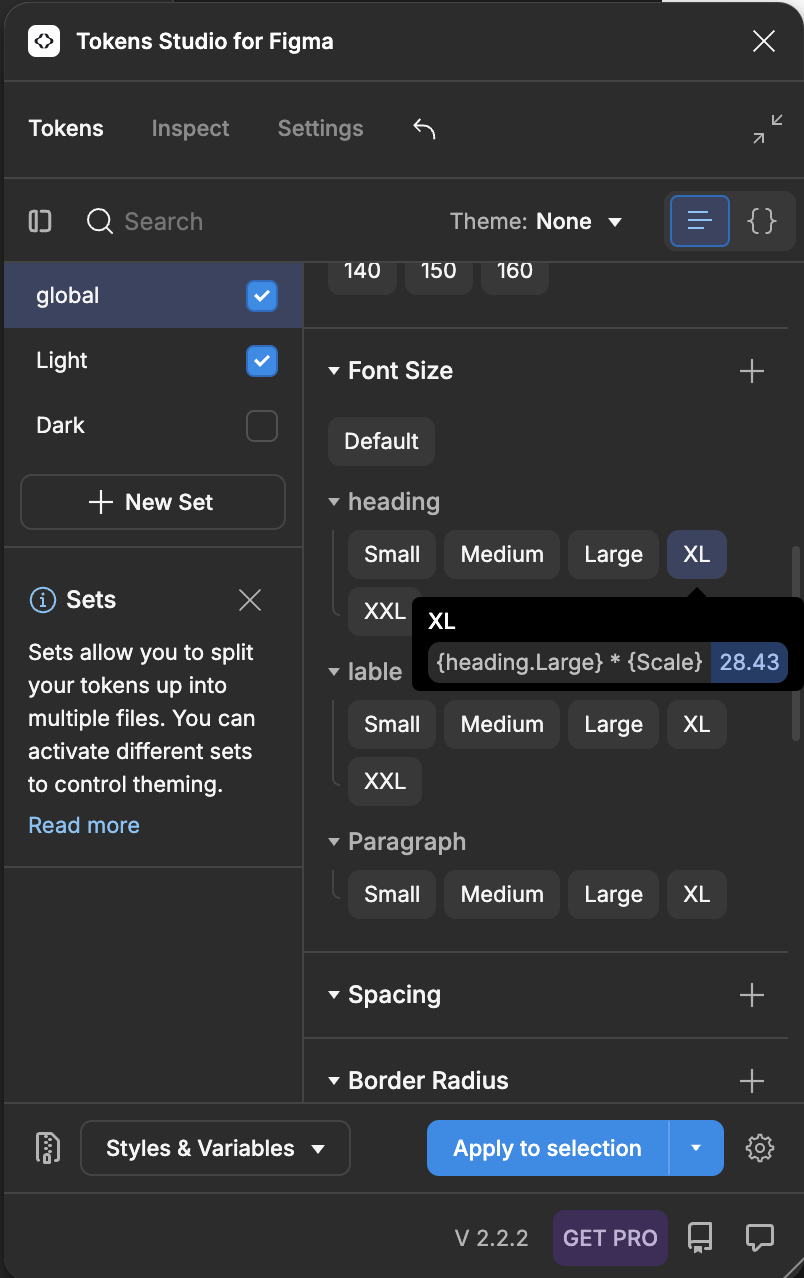Open Apply to selection options arrow
804x1278 pixels.
[696, 1148]
